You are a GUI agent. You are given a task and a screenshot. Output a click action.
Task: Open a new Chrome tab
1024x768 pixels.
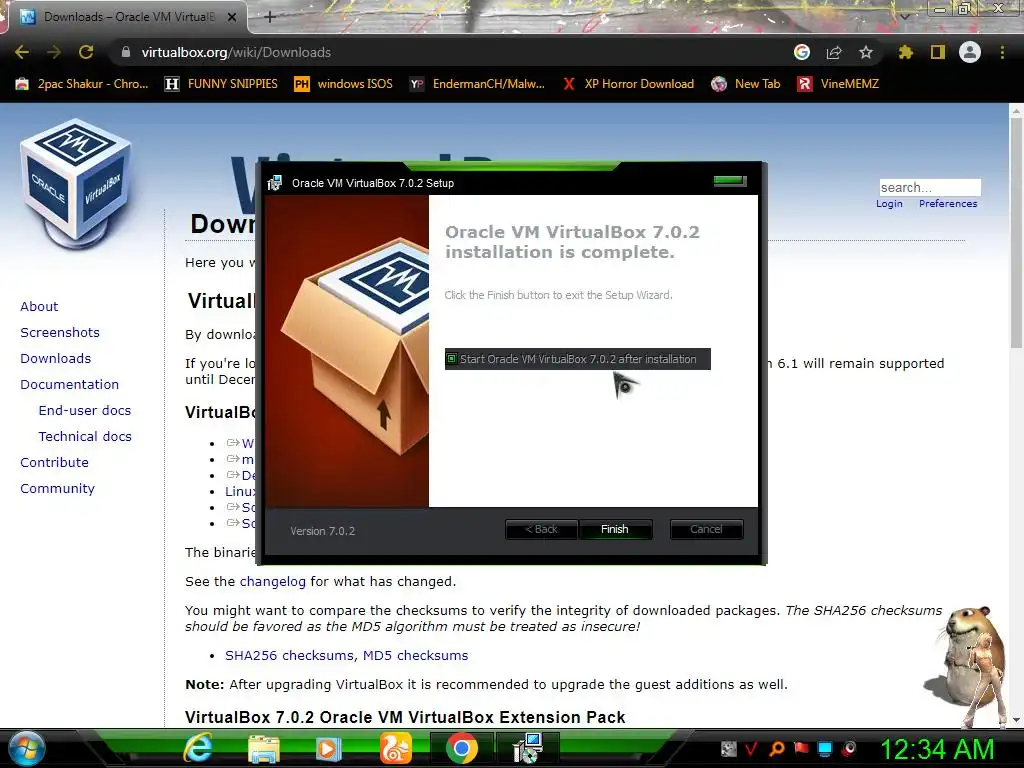270,17
